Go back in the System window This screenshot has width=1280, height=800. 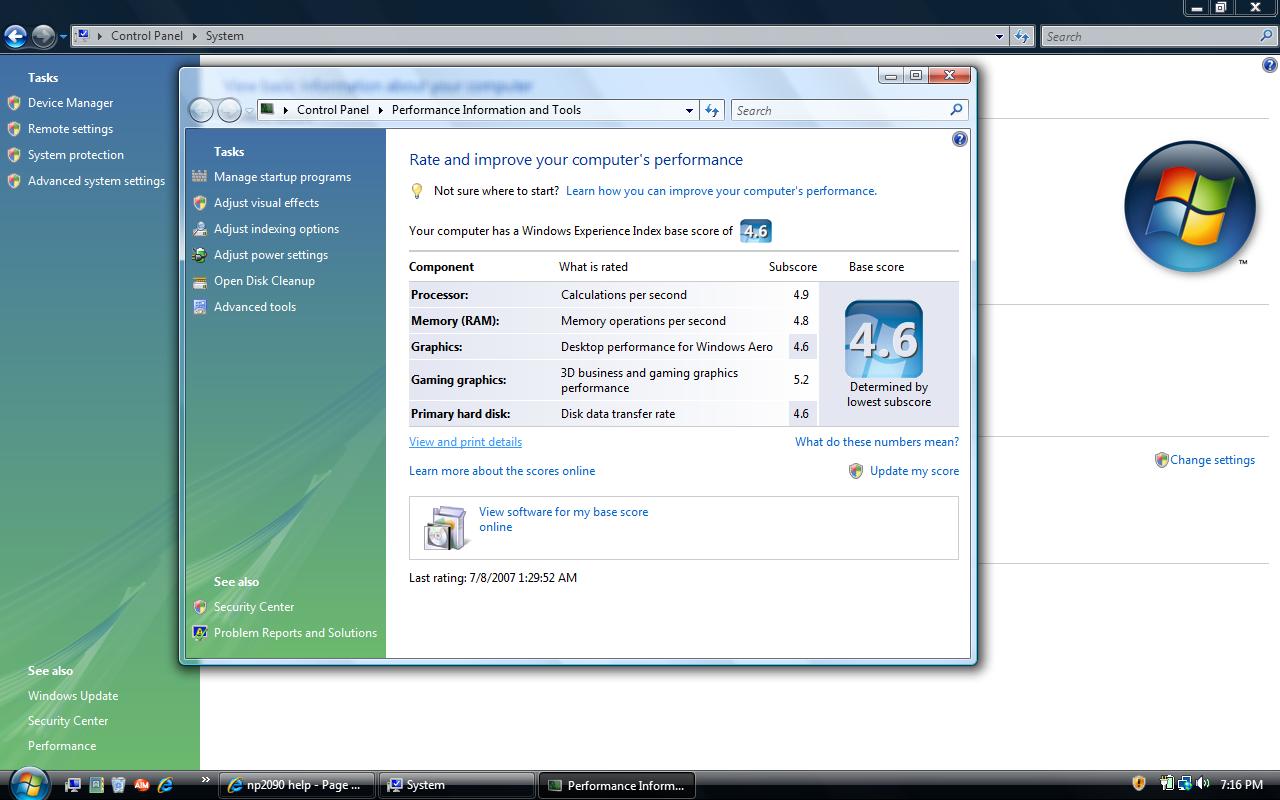(15, 37)
